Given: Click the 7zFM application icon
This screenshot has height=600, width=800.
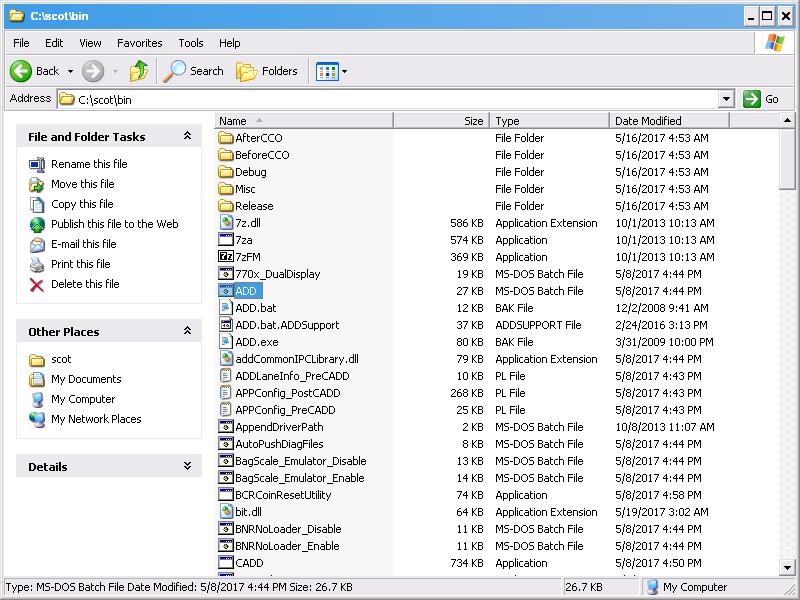Looking at the screenshot, I should pyautogui.click(x=226, y=257).
